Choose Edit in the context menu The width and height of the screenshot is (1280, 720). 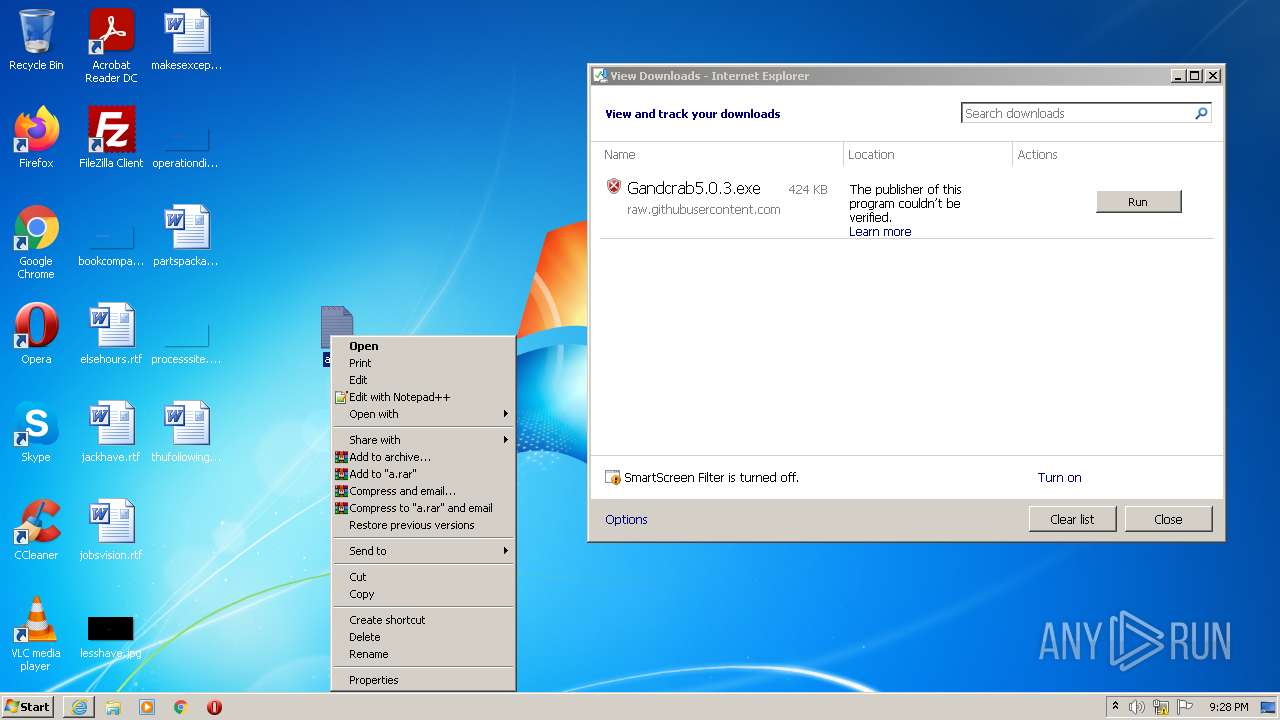[x=423, y=380]
